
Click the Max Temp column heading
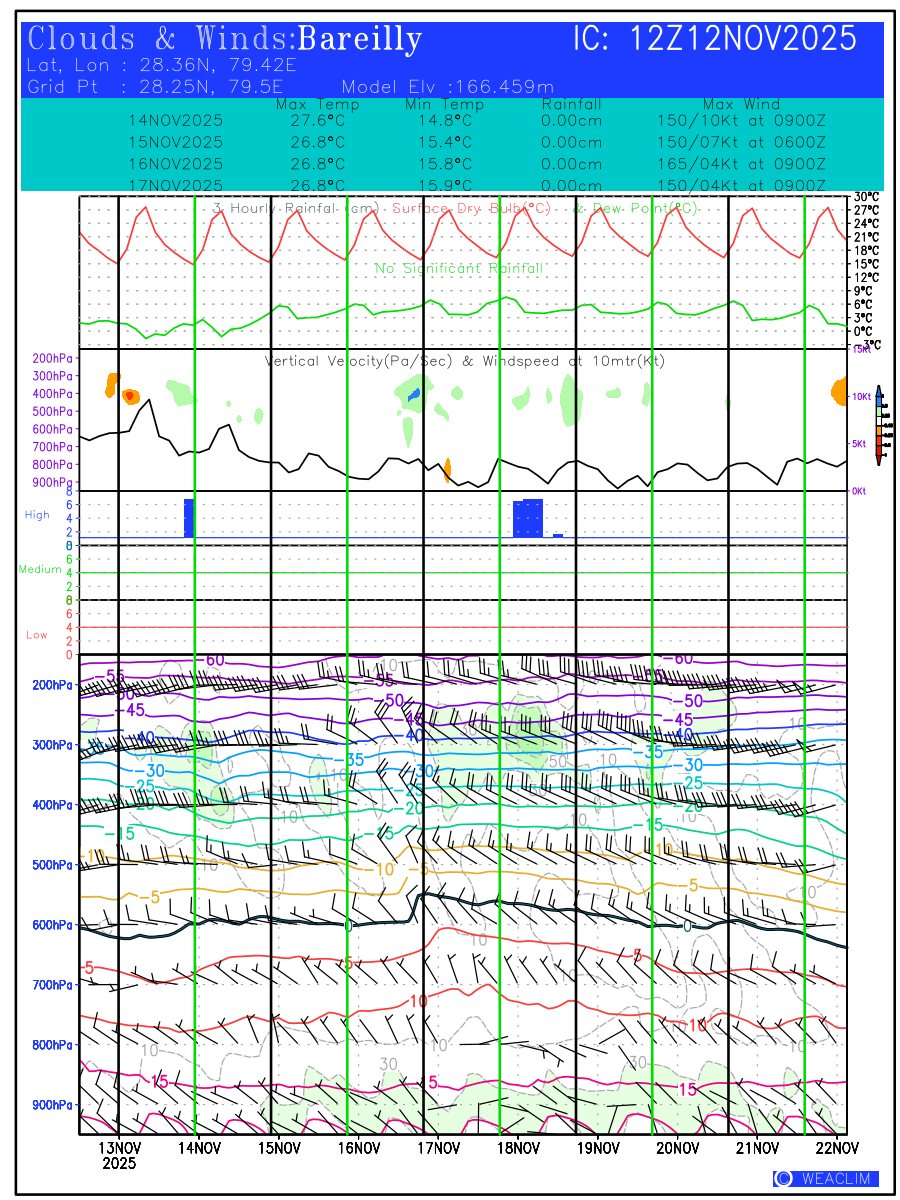[317, 104]
